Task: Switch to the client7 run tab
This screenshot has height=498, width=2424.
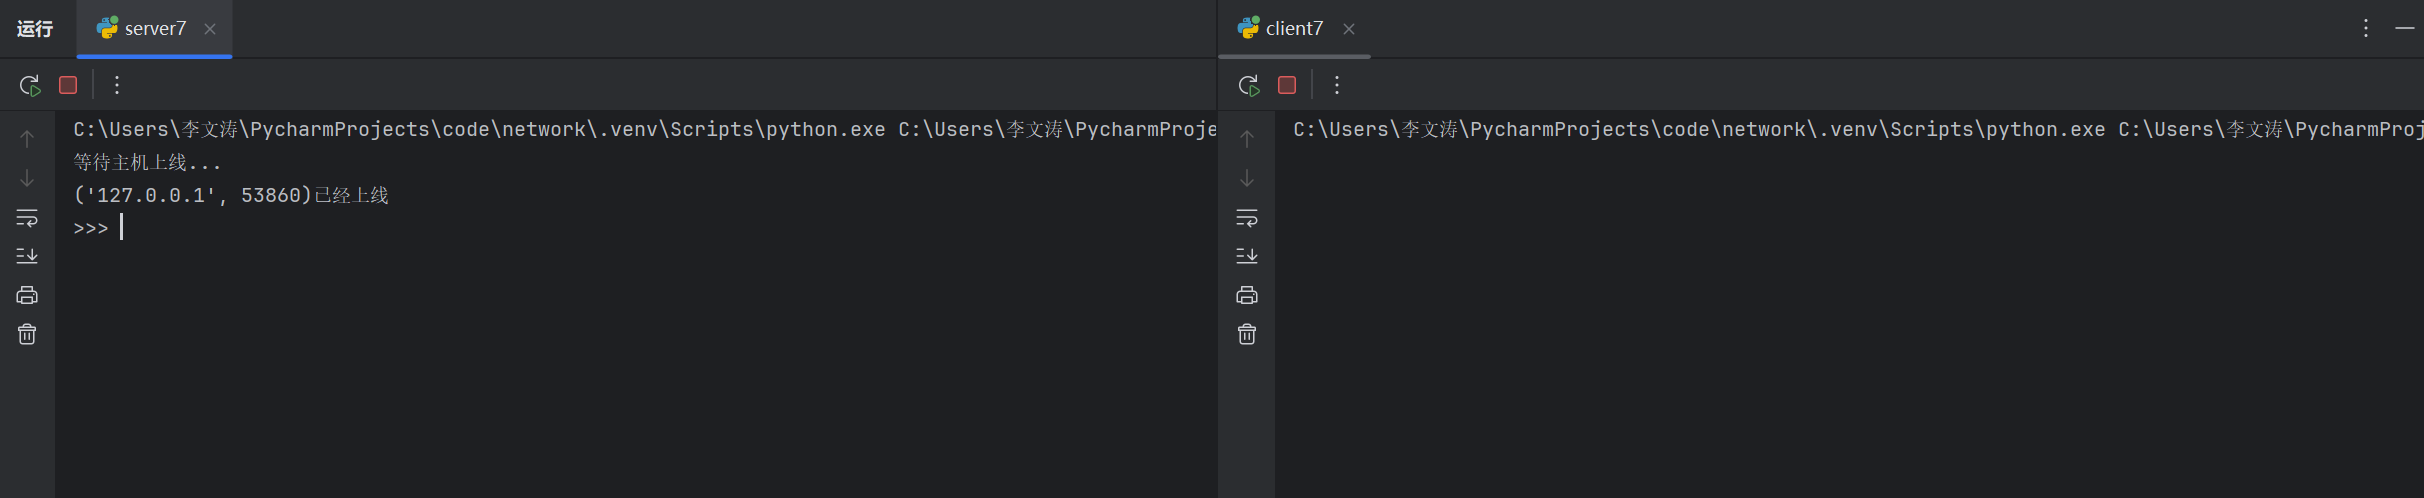Action: pyautogui.click(x=1293, y=29)
